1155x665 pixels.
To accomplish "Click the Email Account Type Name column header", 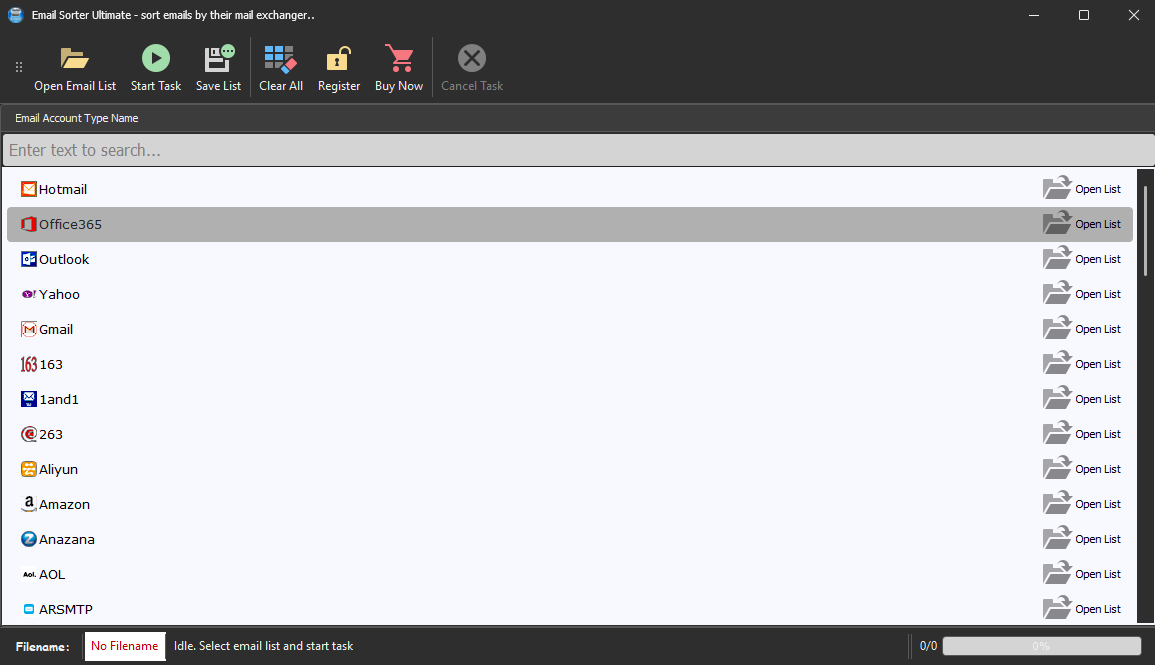I will point(76,118).
